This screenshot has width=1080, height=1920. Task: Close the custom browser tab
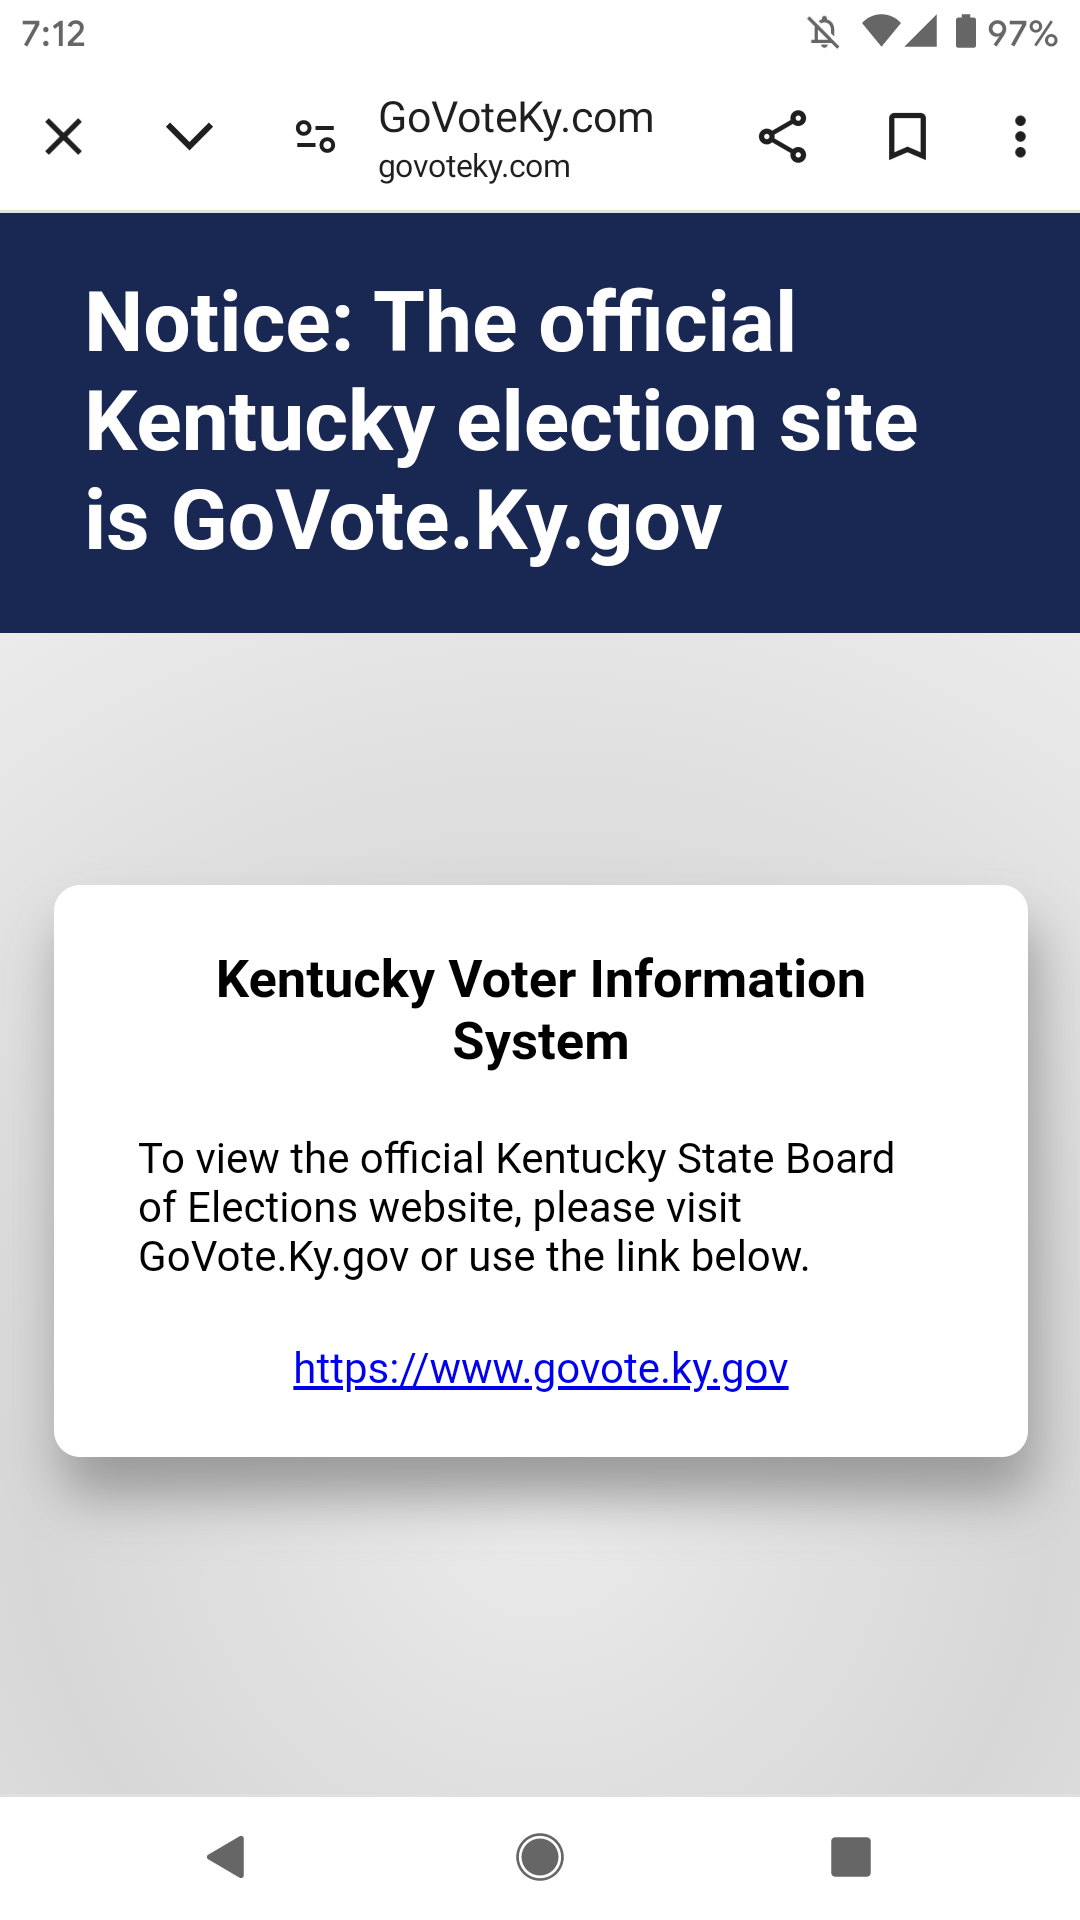pos(64,137)
